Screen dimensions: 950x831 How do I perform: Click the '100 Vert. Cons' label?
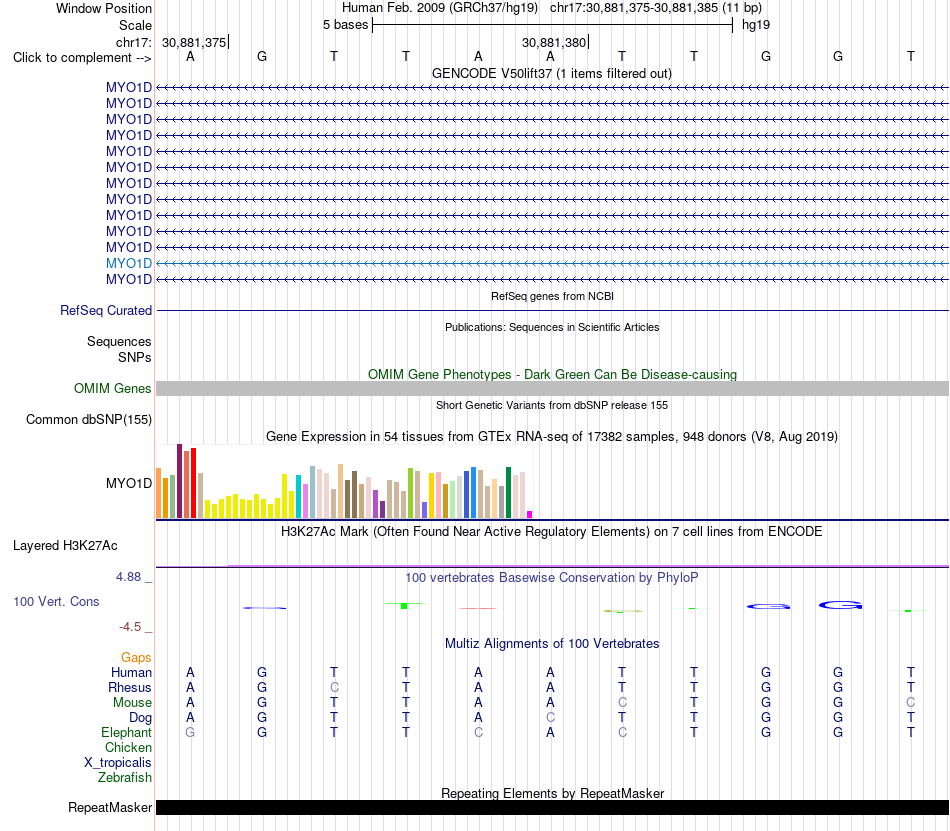pyautogui.click(x=56, y=601)
